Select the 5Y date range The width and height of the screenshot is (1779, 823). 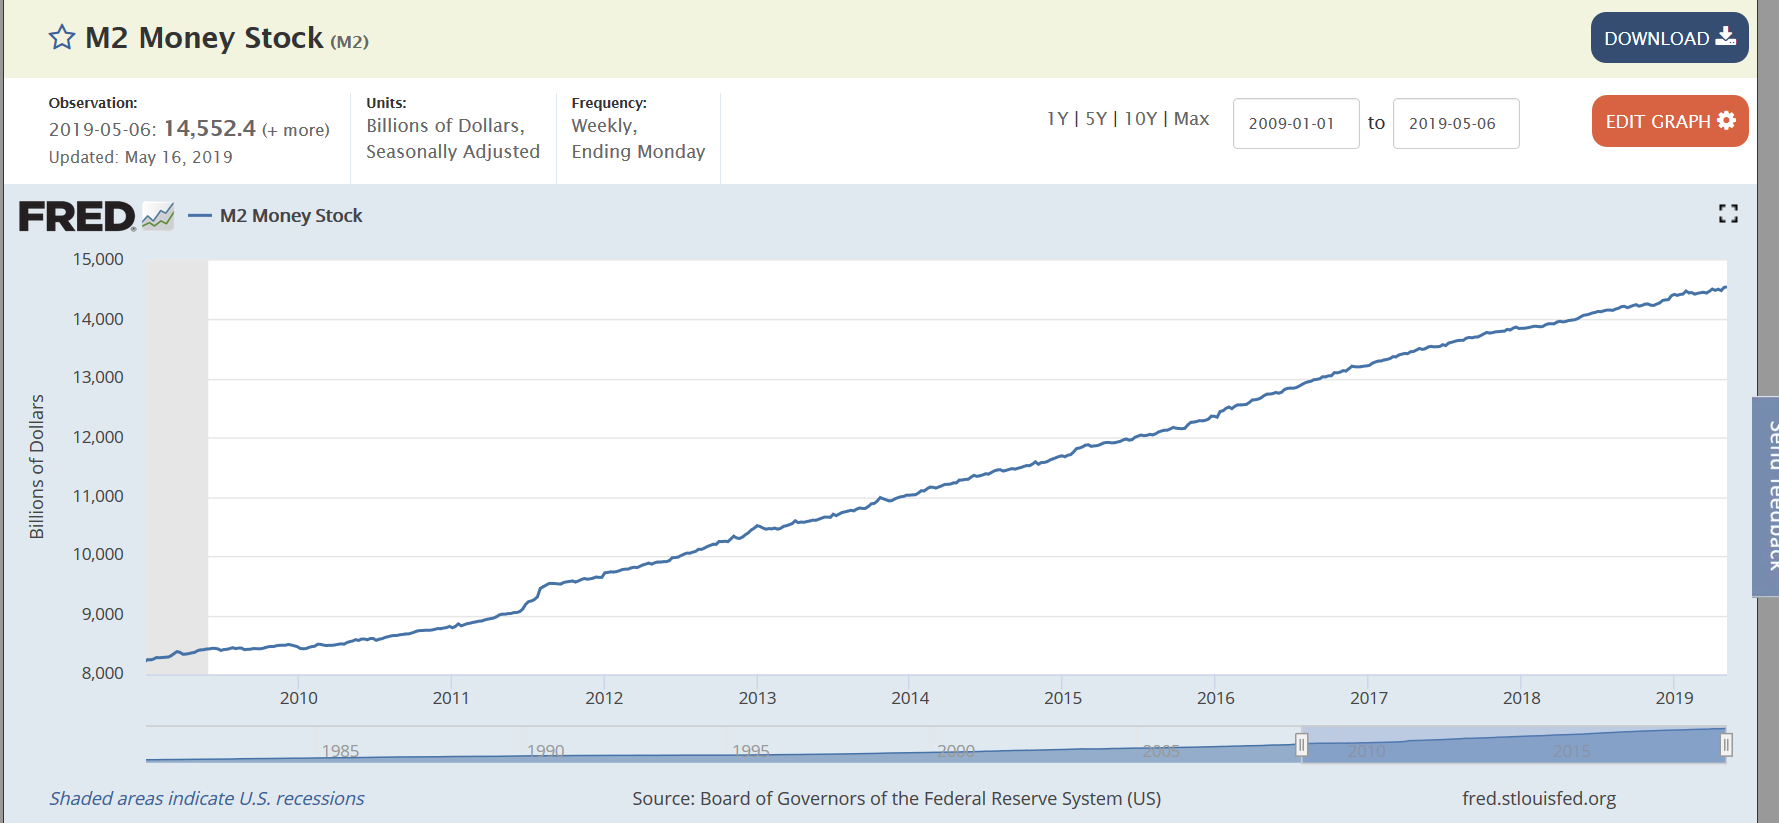tap(1096, 119)
